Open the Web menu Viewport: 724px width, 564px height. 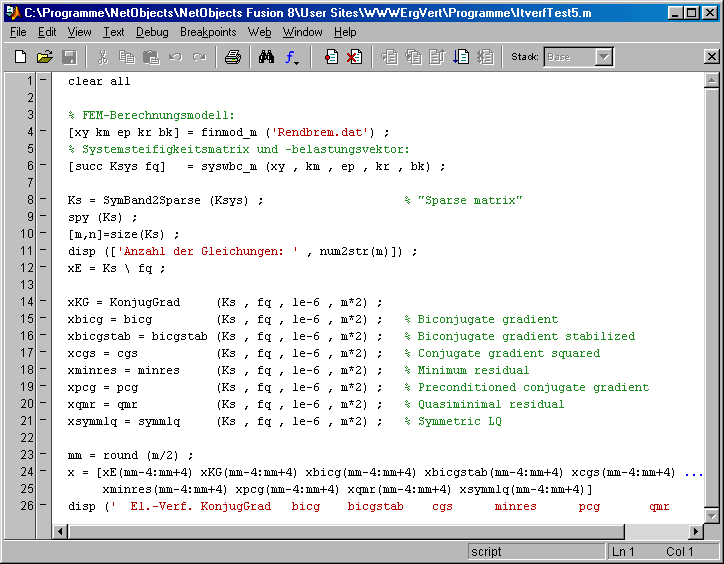point(259,32)
